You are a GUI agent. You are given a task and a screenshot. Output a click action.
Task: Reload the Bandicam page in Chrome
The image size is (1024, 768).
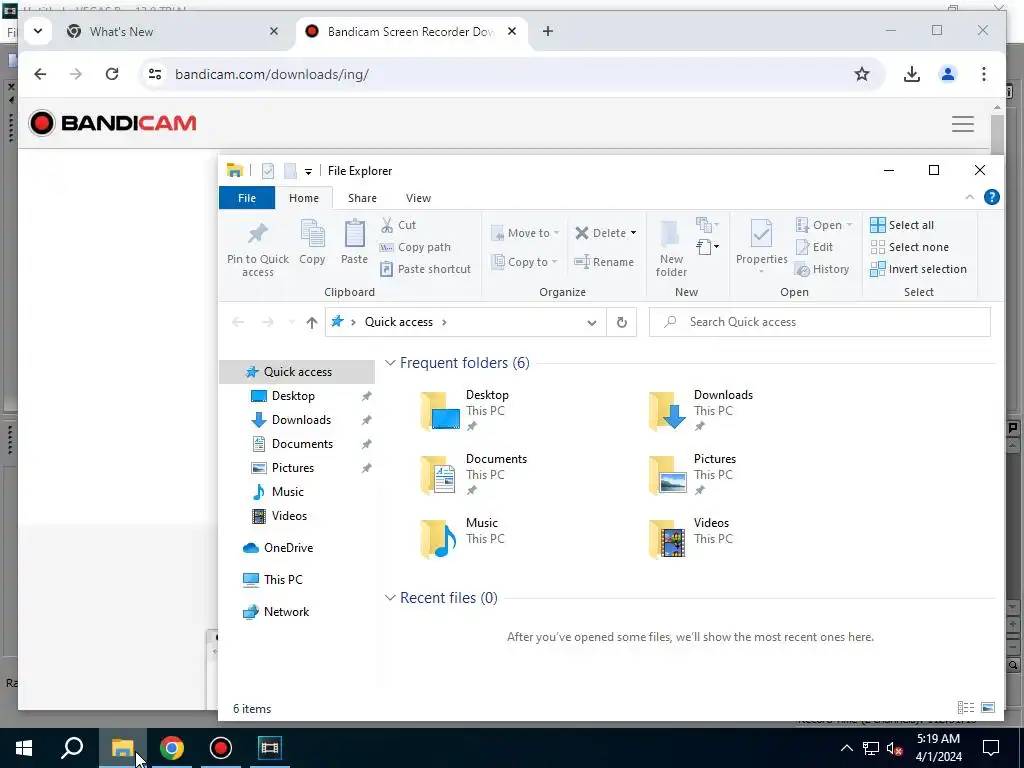point(112,74)
